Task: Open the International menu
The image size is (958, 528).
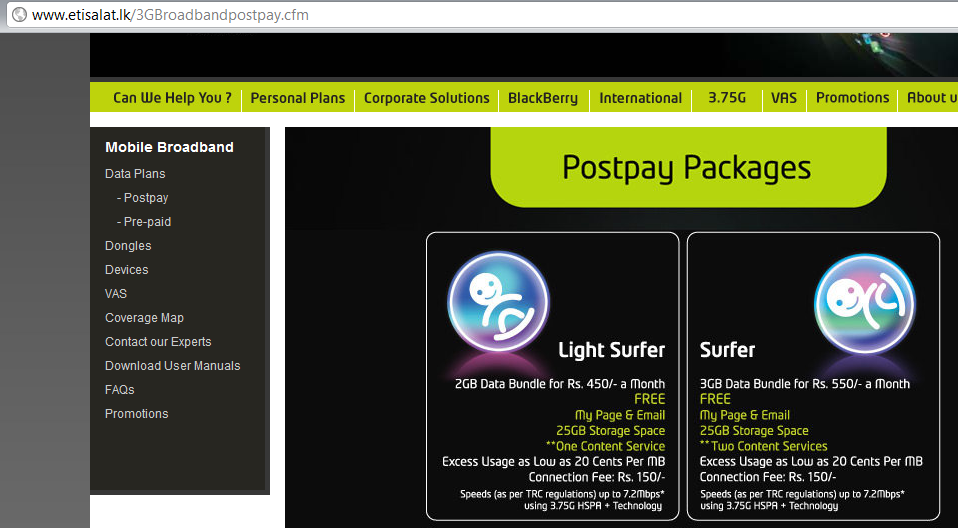Action: click(640, 98)
